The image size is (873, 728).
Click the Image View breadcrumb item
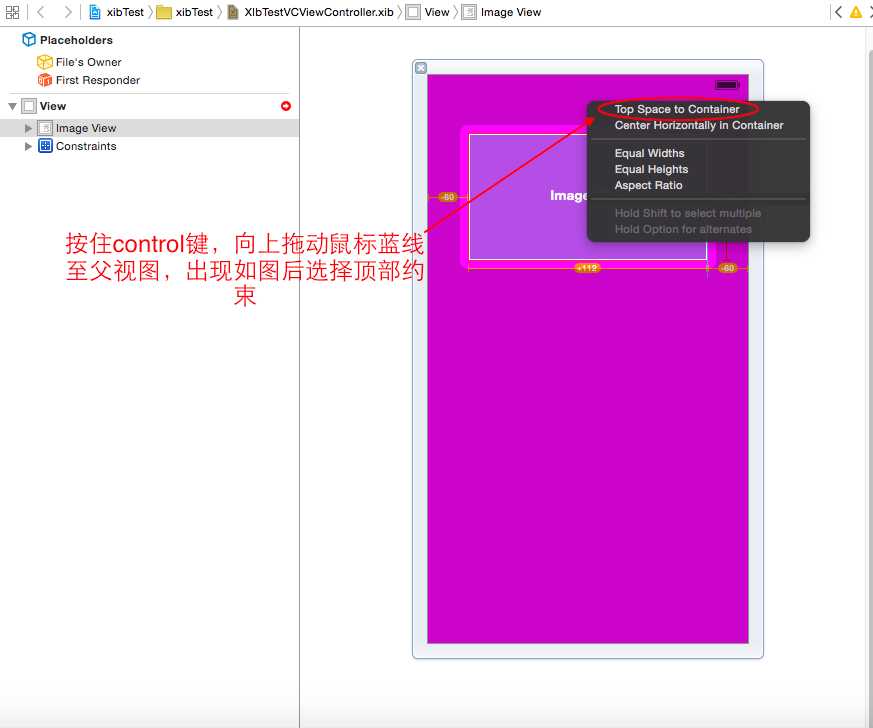point(502,12)
